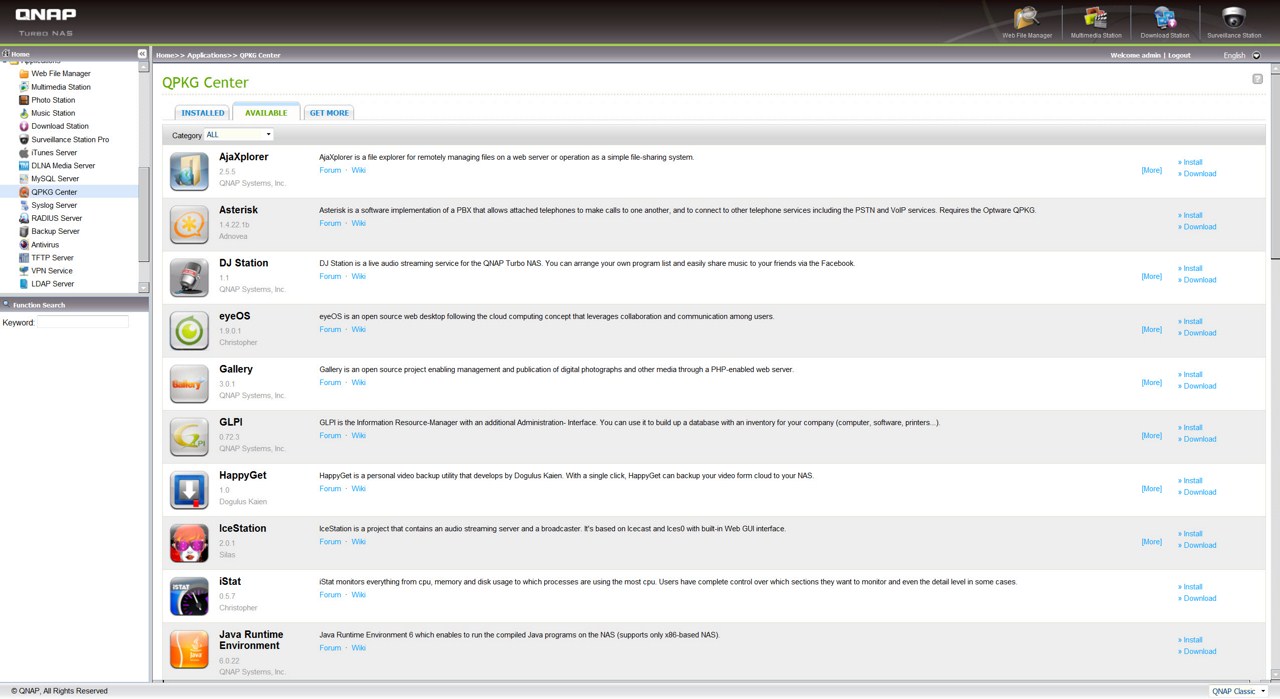Open the QNAP Classic theme dropdown

tap(1238, 691)
